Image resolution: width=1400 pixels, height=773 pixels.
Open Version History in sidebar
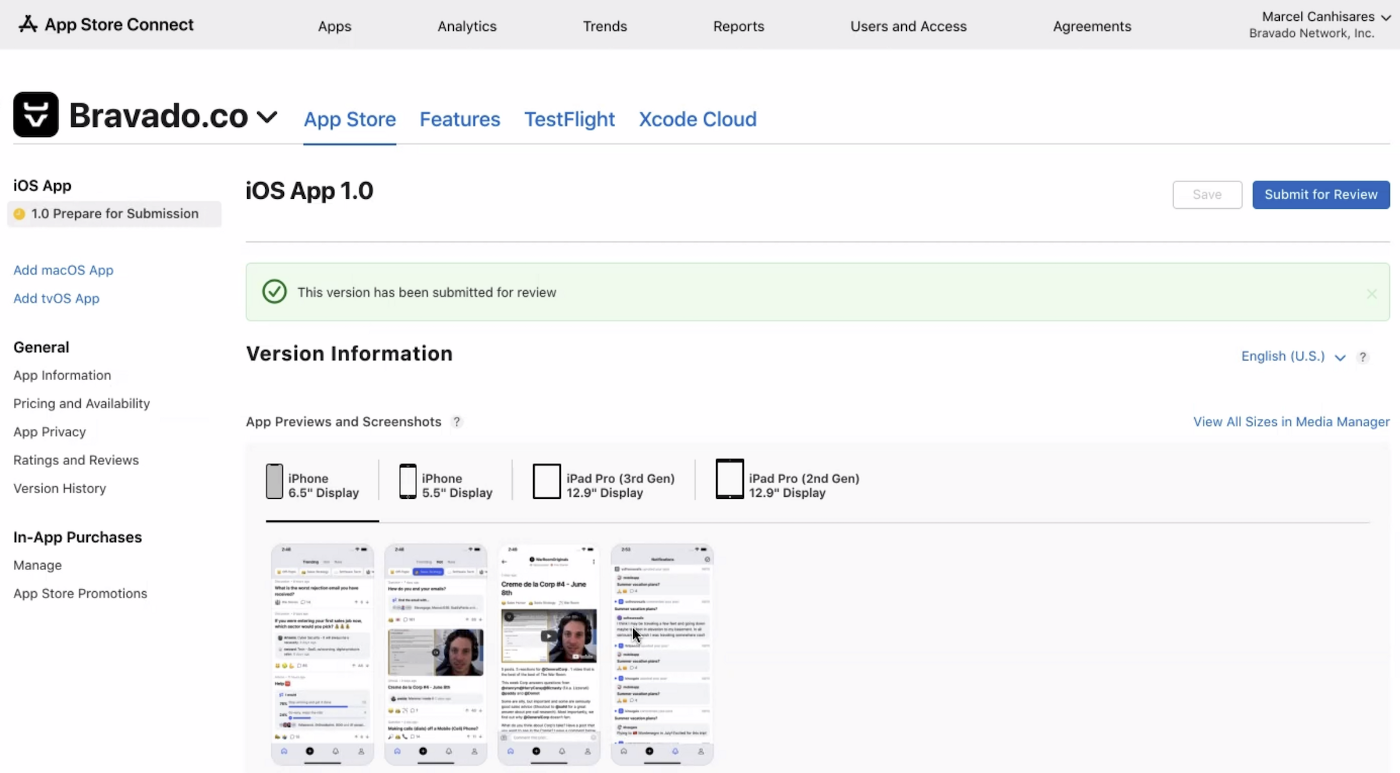pyautogui.click(x=59, y=488)
